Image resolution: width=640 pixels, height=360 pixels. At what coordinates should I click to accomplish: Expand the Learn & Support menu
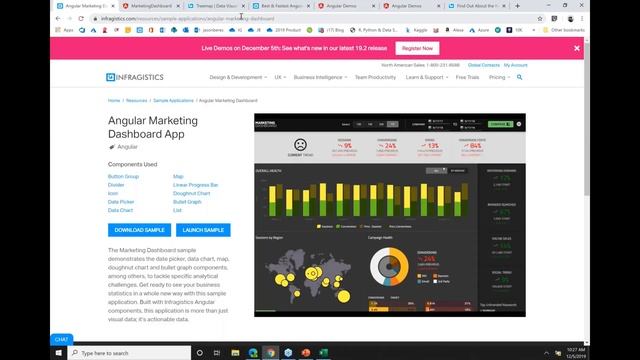pyautogui.click(x=427, y=77)
